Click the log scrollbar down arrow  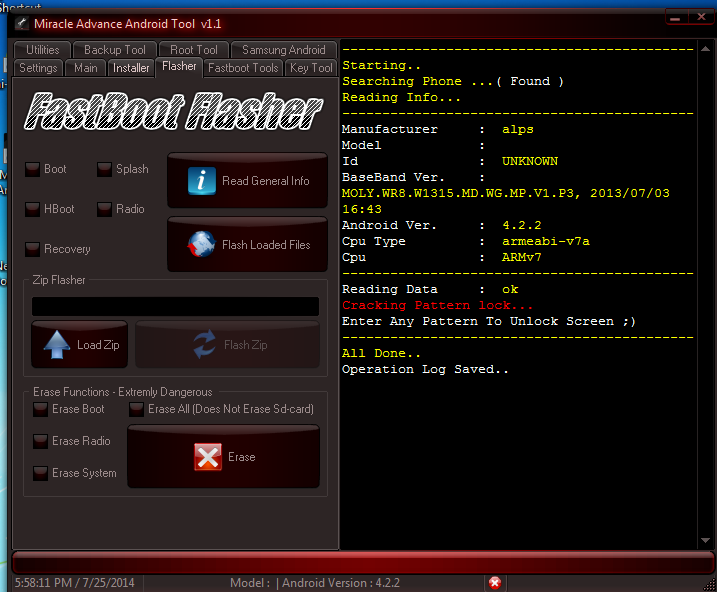[705, 540]
